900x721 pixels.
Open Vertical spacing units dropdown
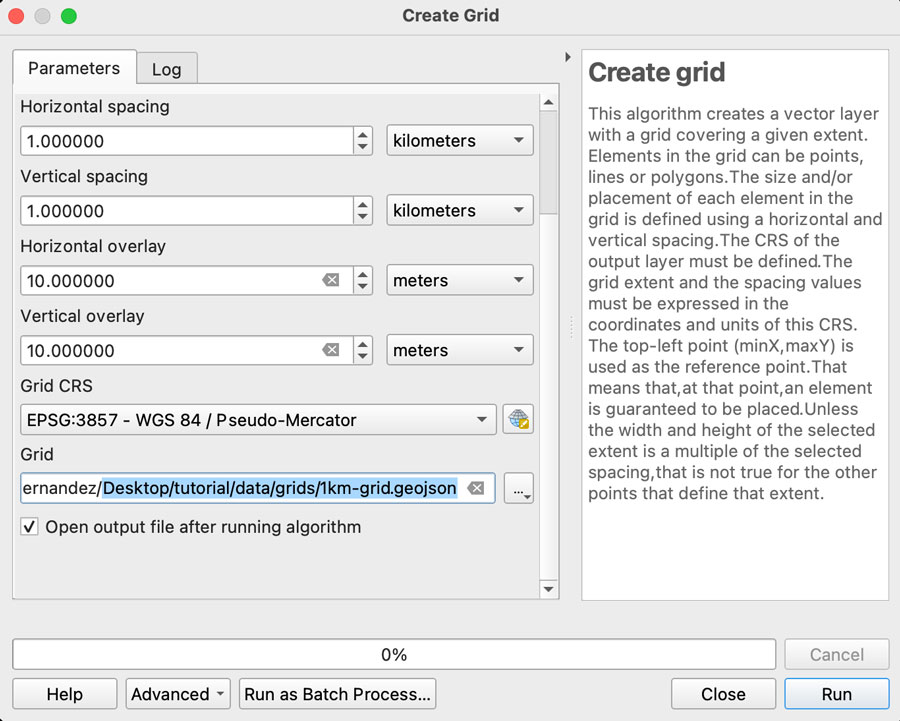[460, 211]
